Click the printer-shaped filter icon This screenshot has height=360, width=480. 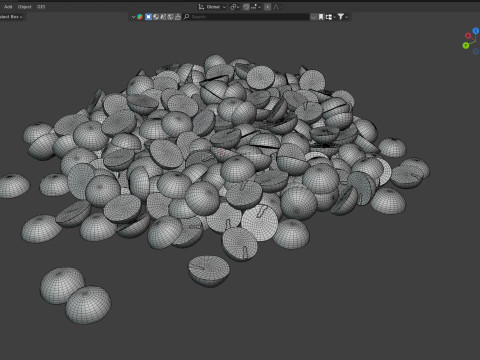coord(178,17)
